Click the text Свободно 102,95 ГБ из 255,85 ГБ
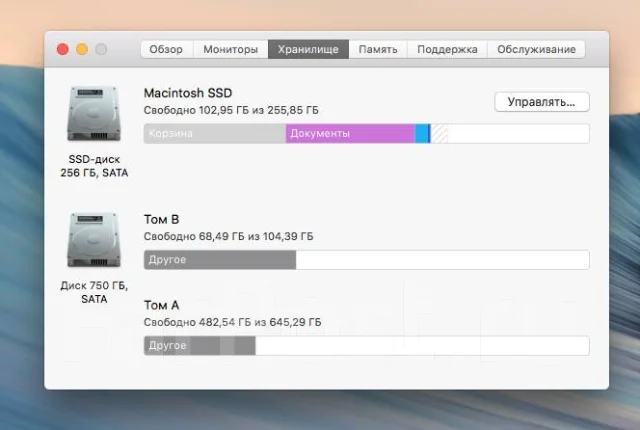Image resolution: width=640 pixels, height=430 pixels. (231, 111)
